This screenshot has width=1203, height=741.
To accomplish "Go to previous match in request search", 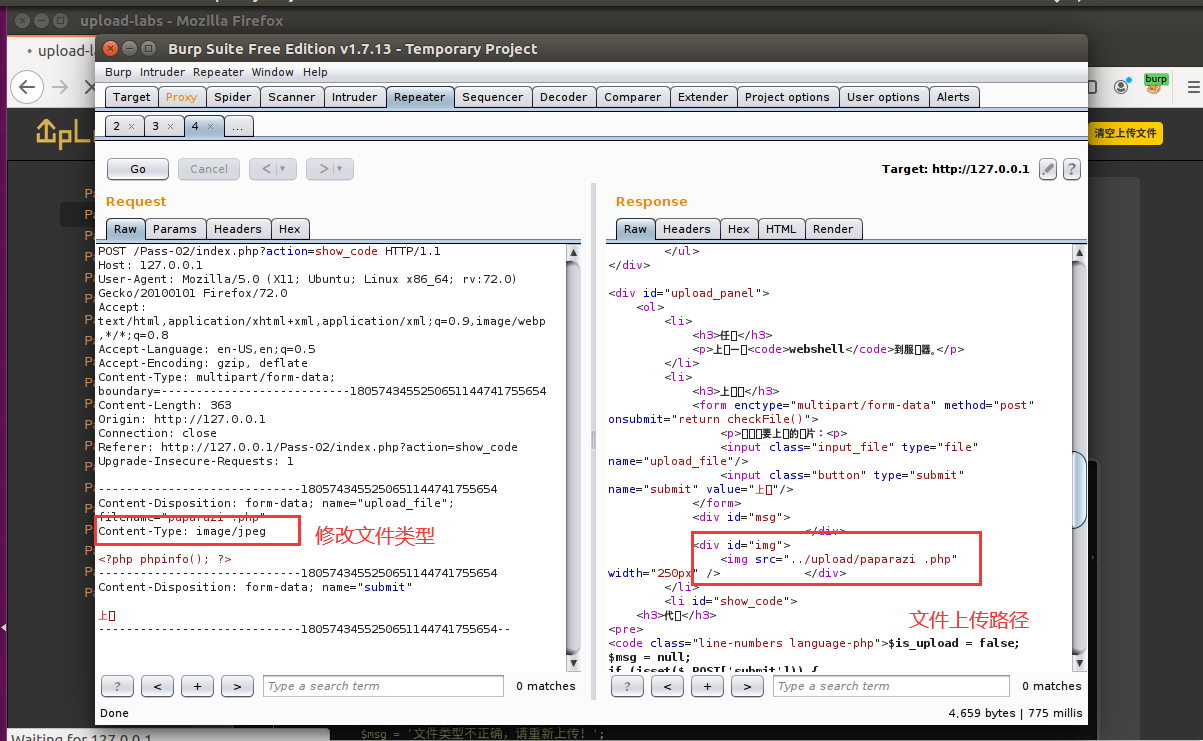I will coord(157,686).
